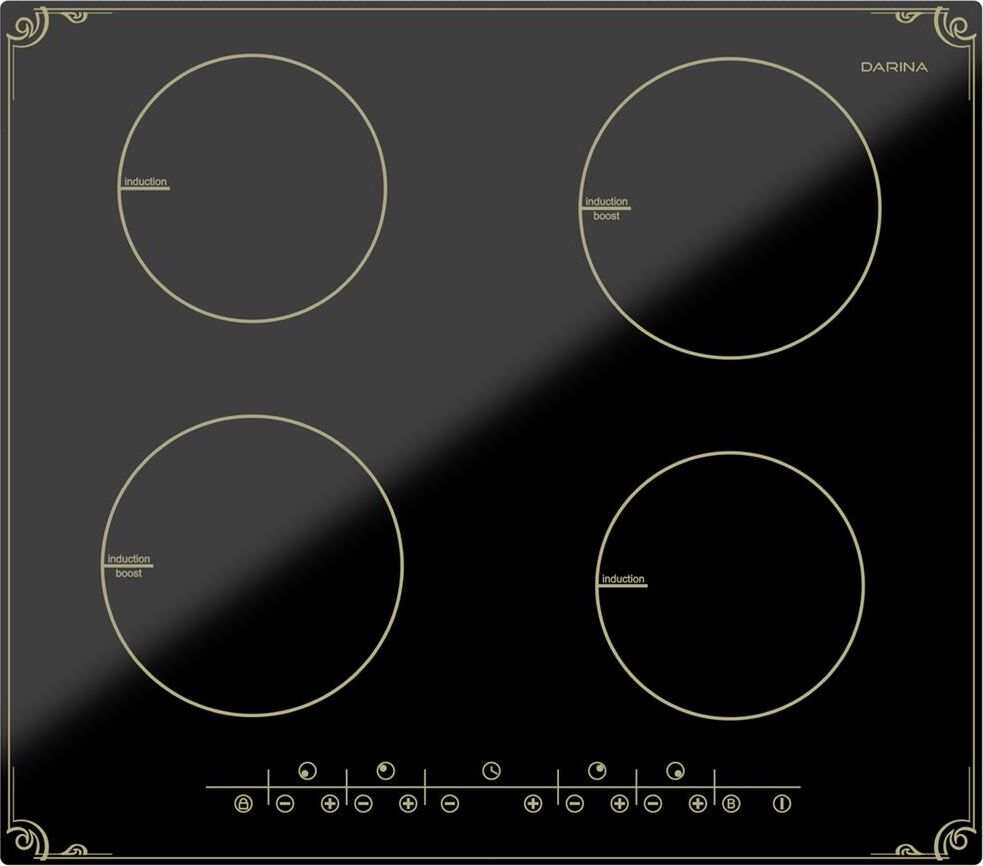
Task: Click the top-right induction boost burner label
Action: click(606, 208)
